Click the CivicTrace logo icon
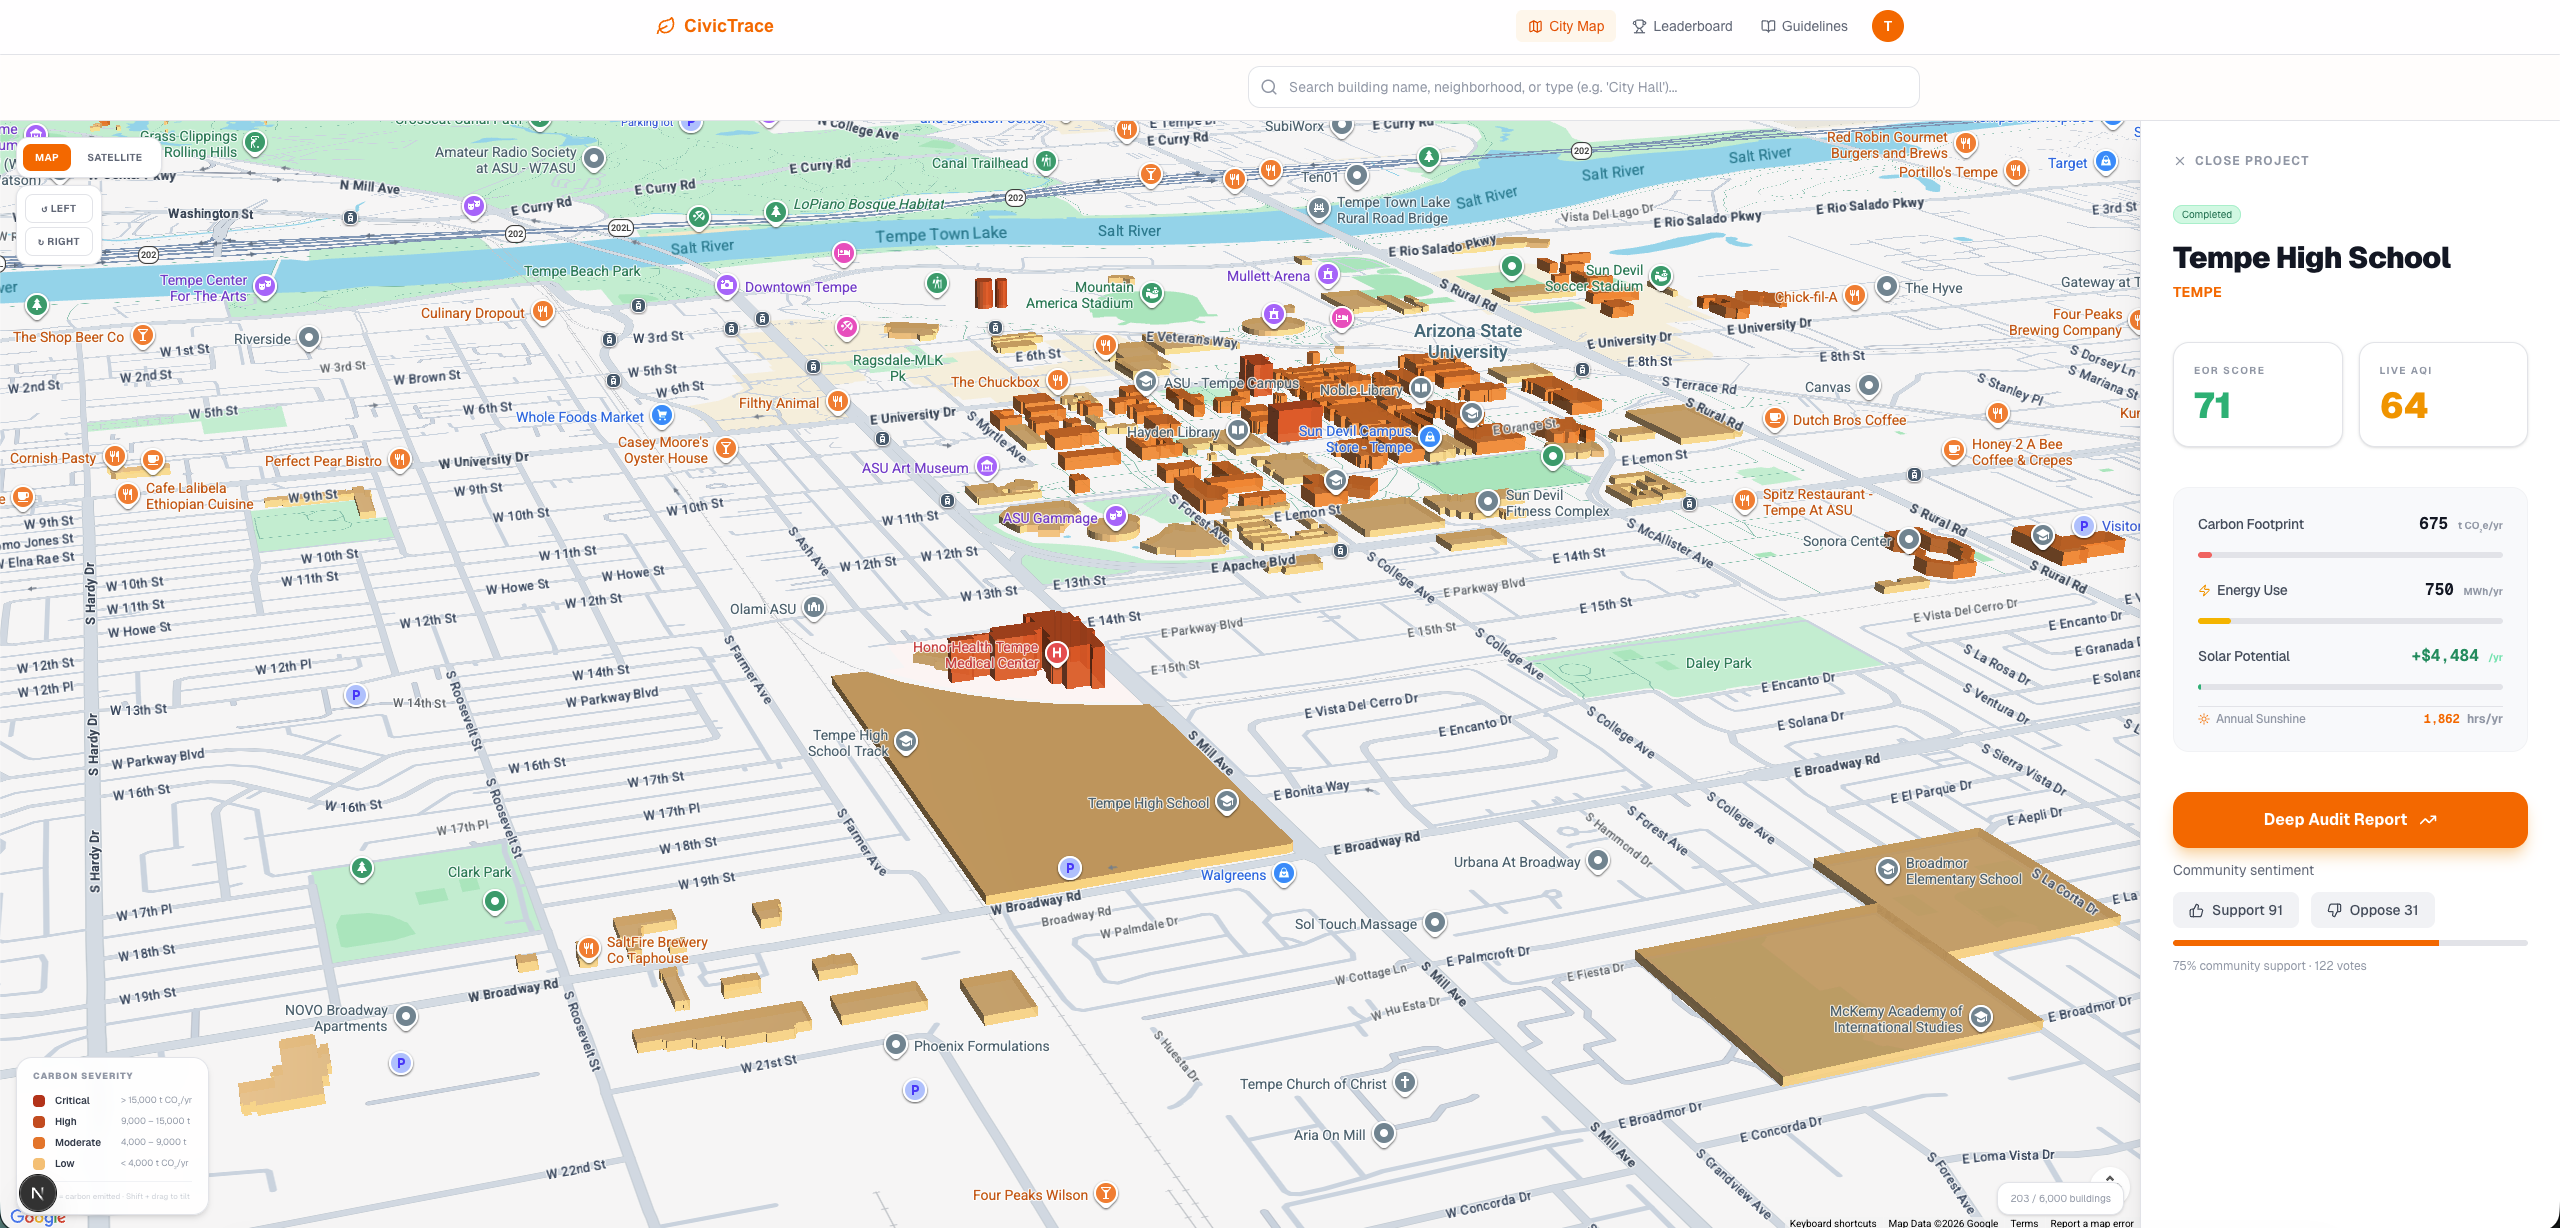 click(665, 26)
